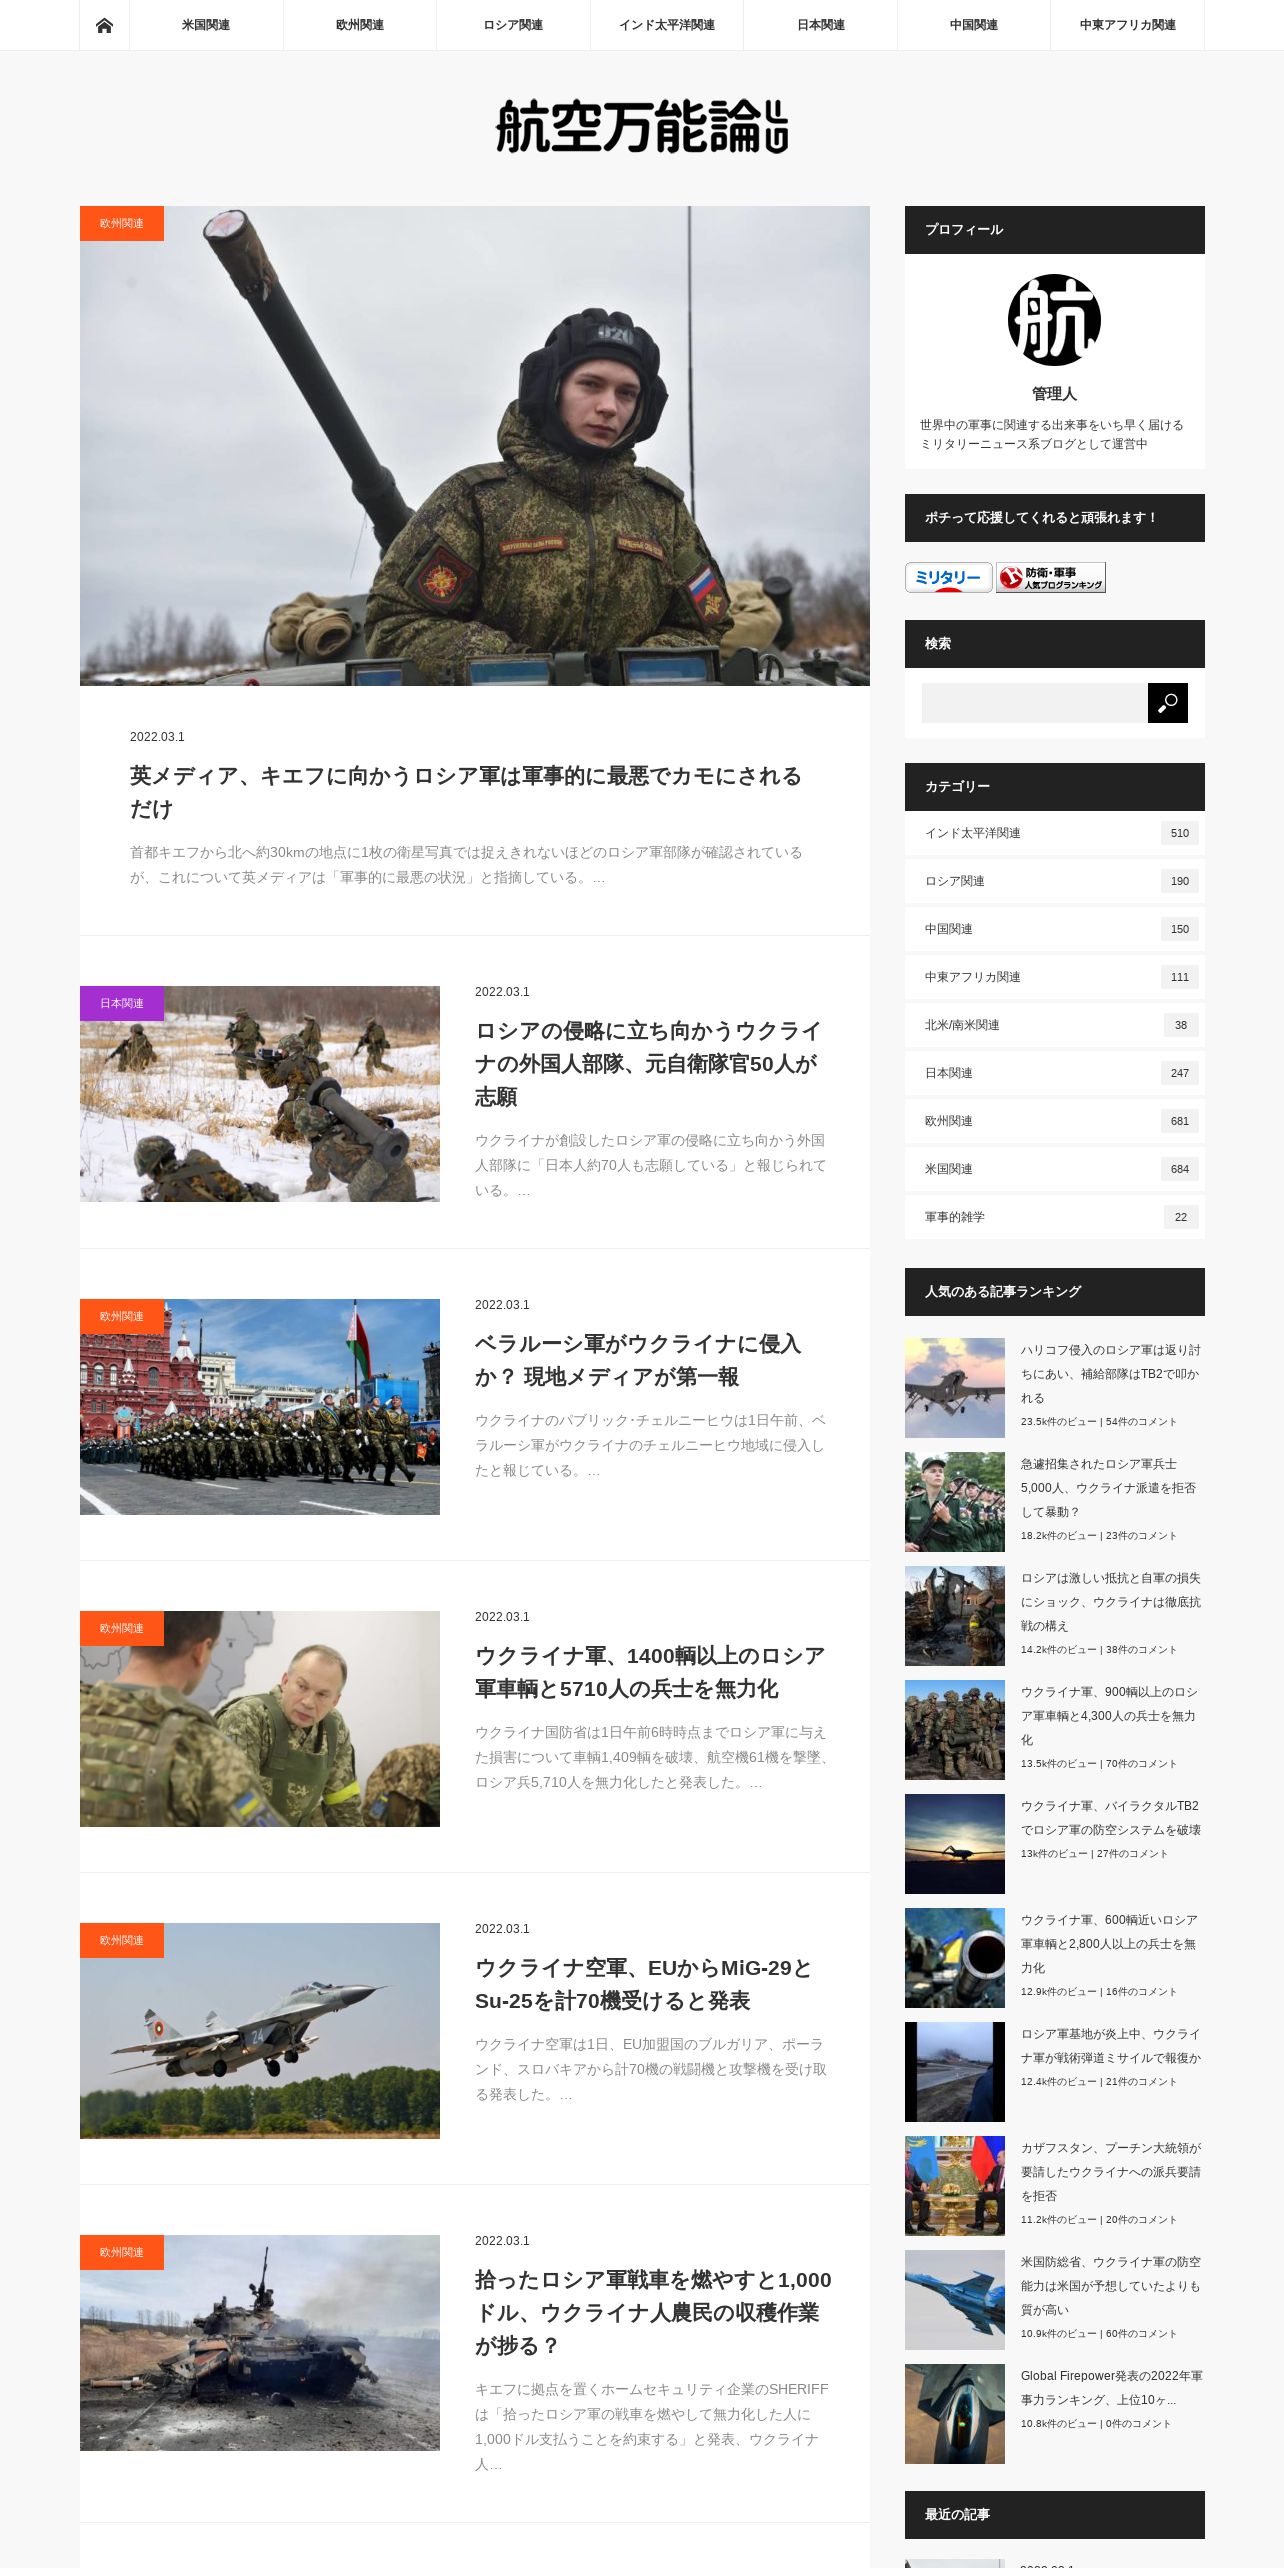Open ranking article 米国防総省、ウクライナ軍の防空能力
The height and width of the screenshot is (2568, 1284).
tap(1110, 2286)
